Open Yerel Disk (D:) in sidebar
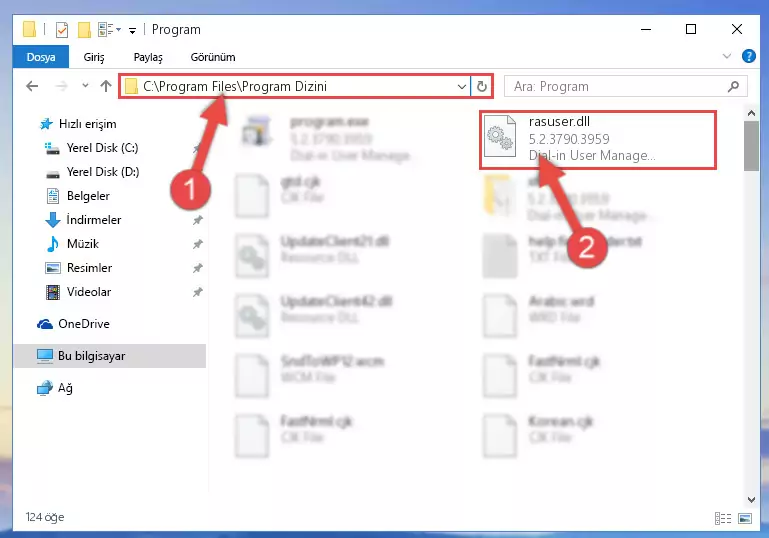Screen dimensions: 769x538 (x=103, y=172)
